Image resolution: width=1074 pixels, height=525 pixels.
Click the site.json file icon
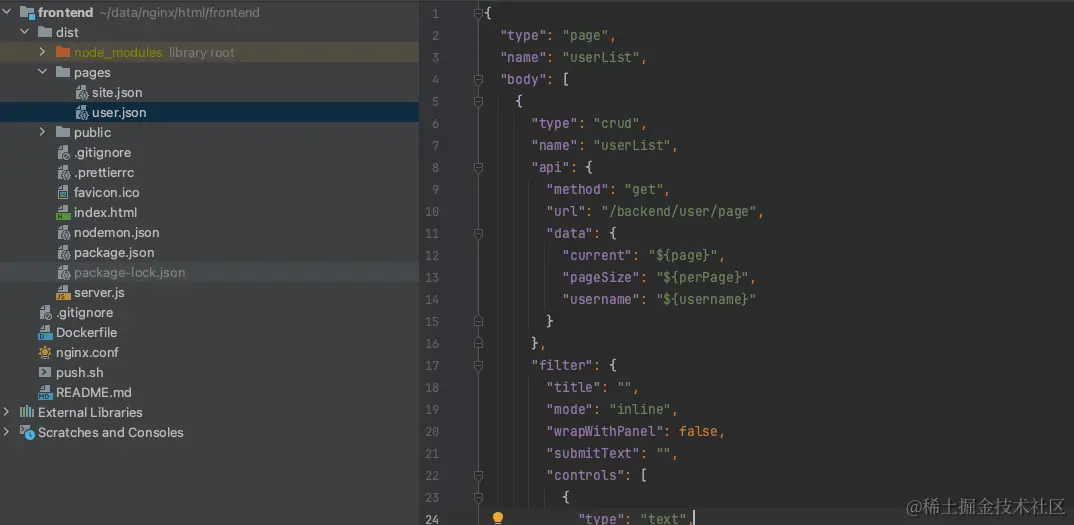pos(82,93)
